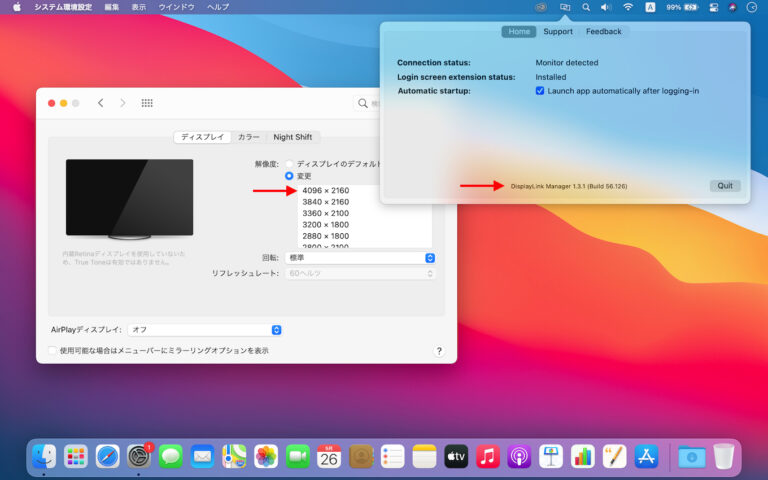768x480 pixels.
Task: Click the help question mark button
Action: [x=439, y=351]
